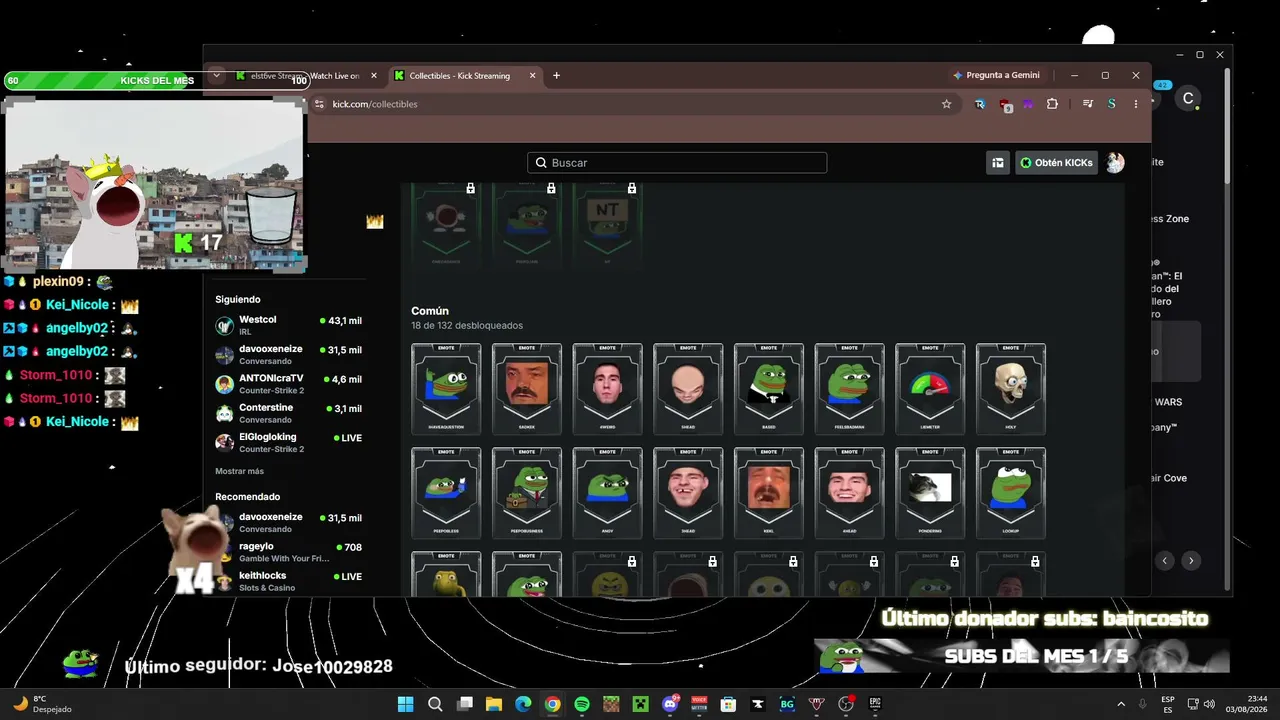1280x720 pixels.
Task: Launch Microsoft Edge from the taskbar
Action: coord(523,704)
